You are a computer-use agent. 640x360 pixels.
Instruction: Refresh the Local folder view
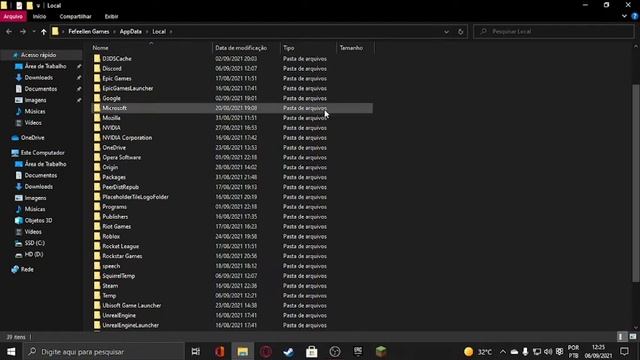(x=460, y=31)
